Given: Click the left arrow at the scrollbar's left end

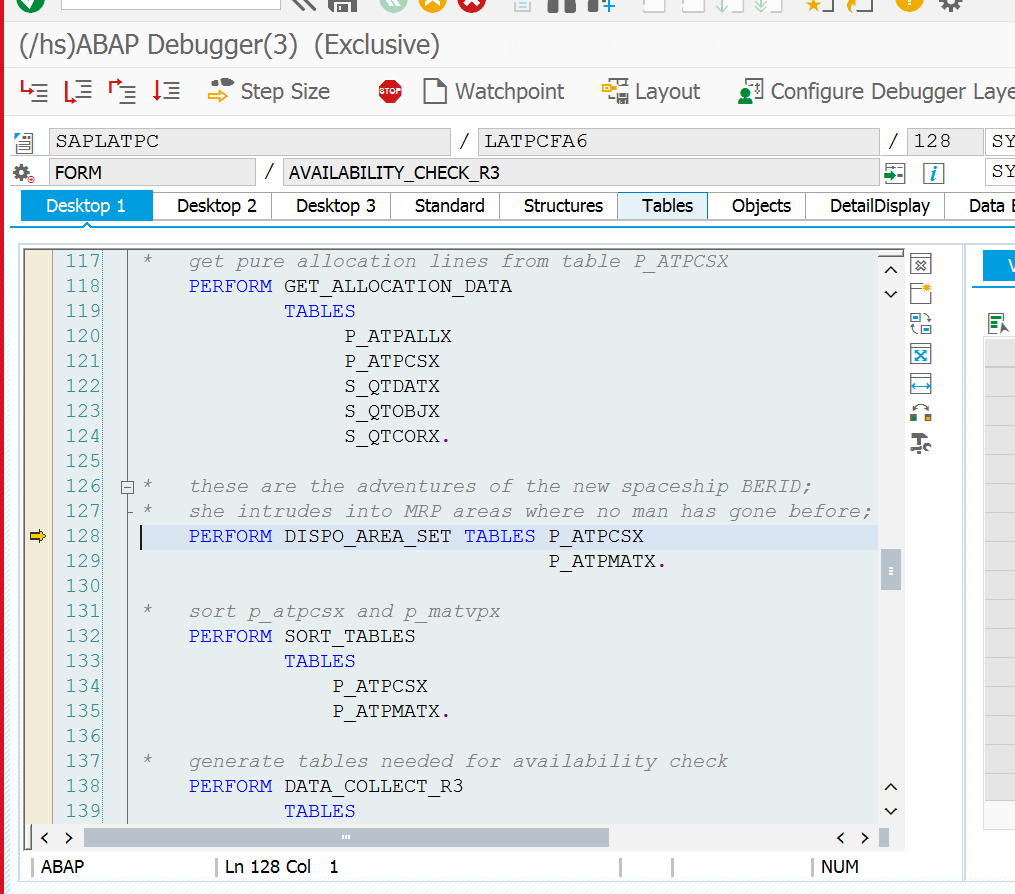Looking at the screenshot, I should coord(45,838).
